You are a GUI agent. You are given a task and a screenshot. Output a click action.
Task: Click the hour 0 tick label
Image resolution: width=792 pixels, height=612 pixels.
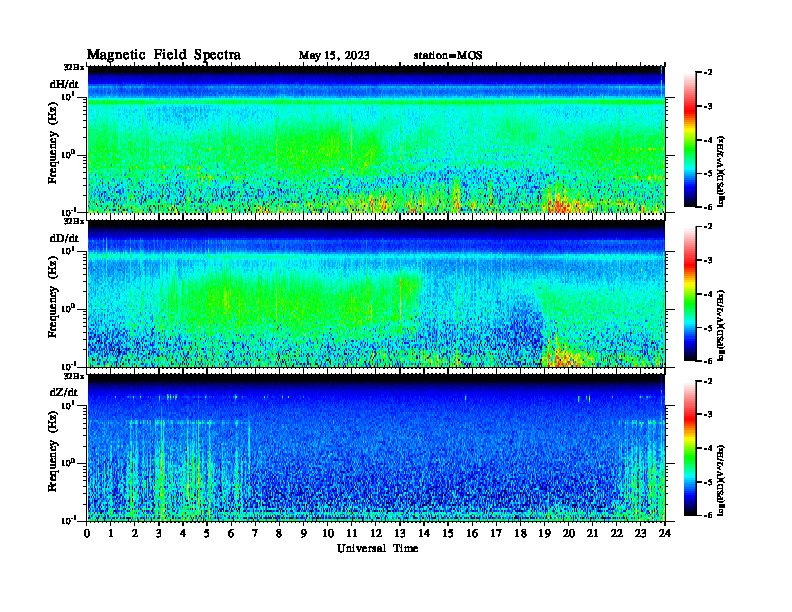click(87, 534)
